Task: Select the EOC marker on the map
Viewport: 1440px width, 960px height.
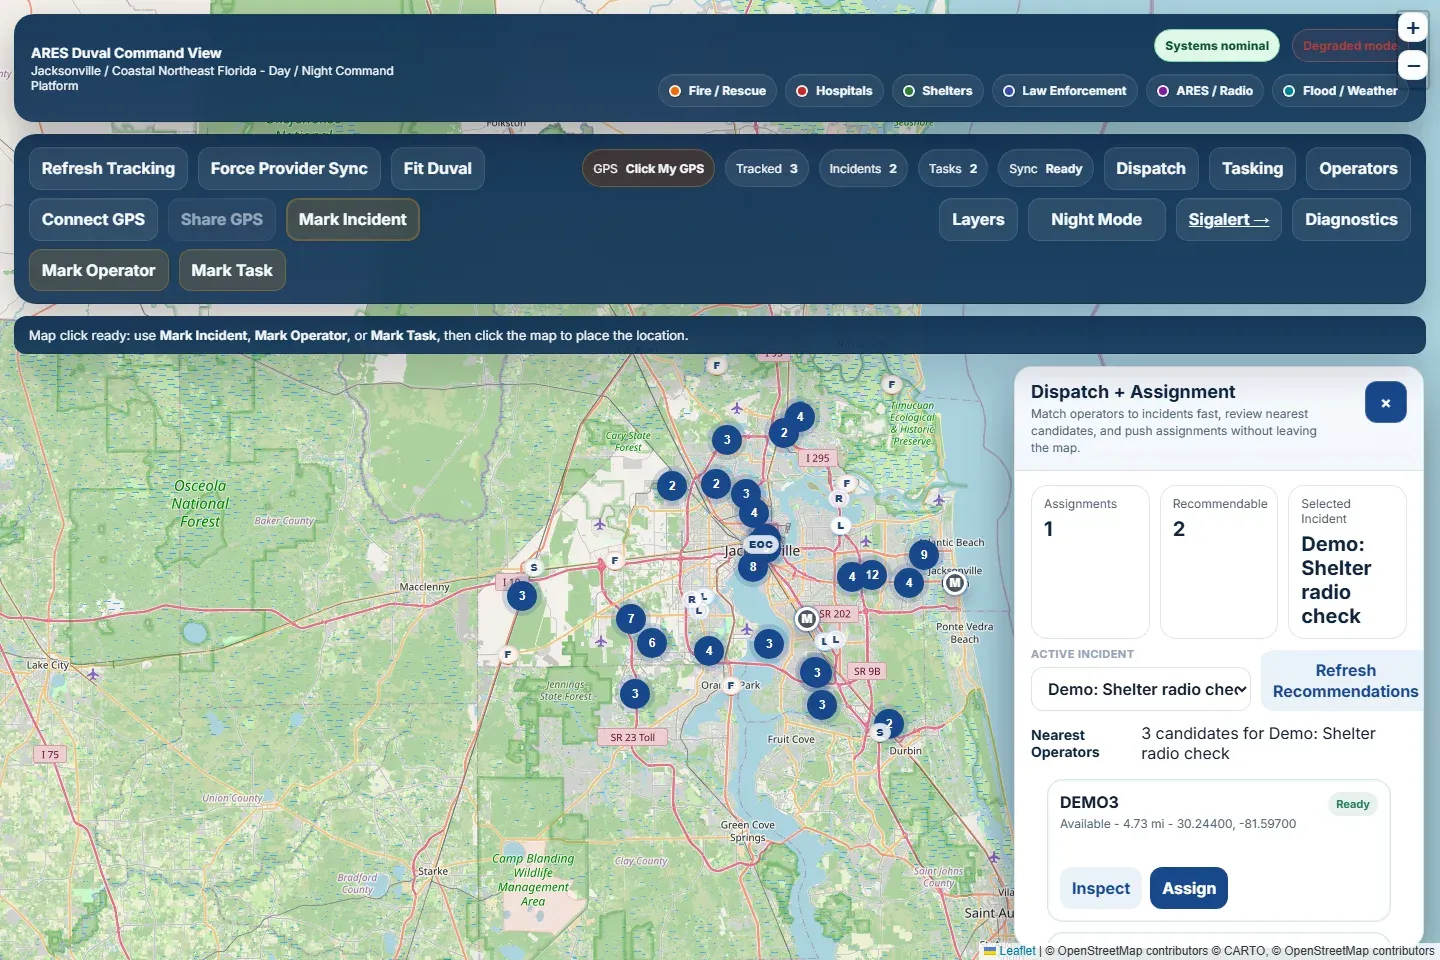Action: (x=761, y=544)
